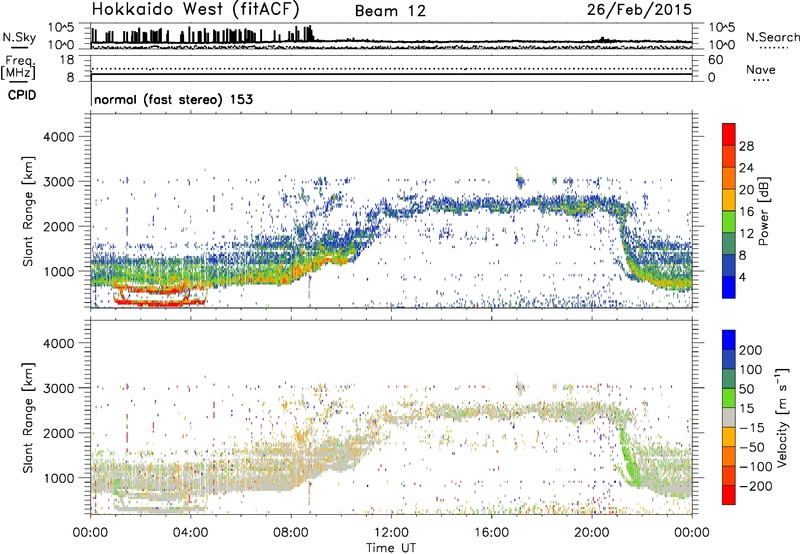Select the "Beam 12" label
800x554 pixels.
coord(390,11)
